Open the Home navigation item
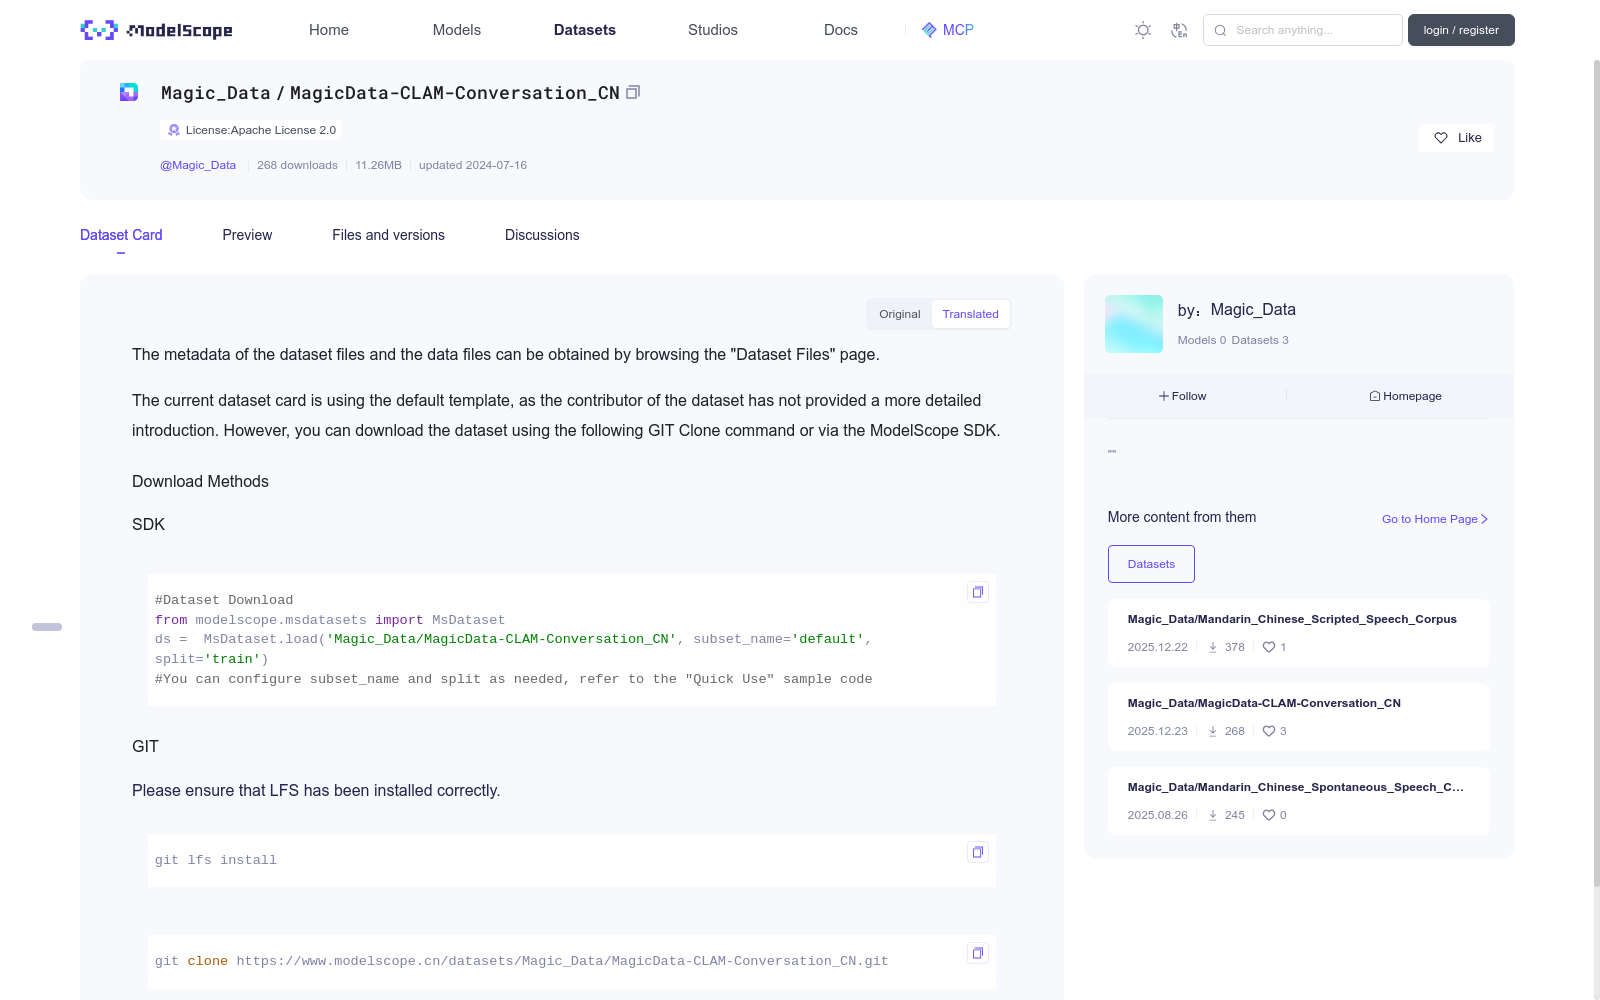 click(x=329, y=30)
